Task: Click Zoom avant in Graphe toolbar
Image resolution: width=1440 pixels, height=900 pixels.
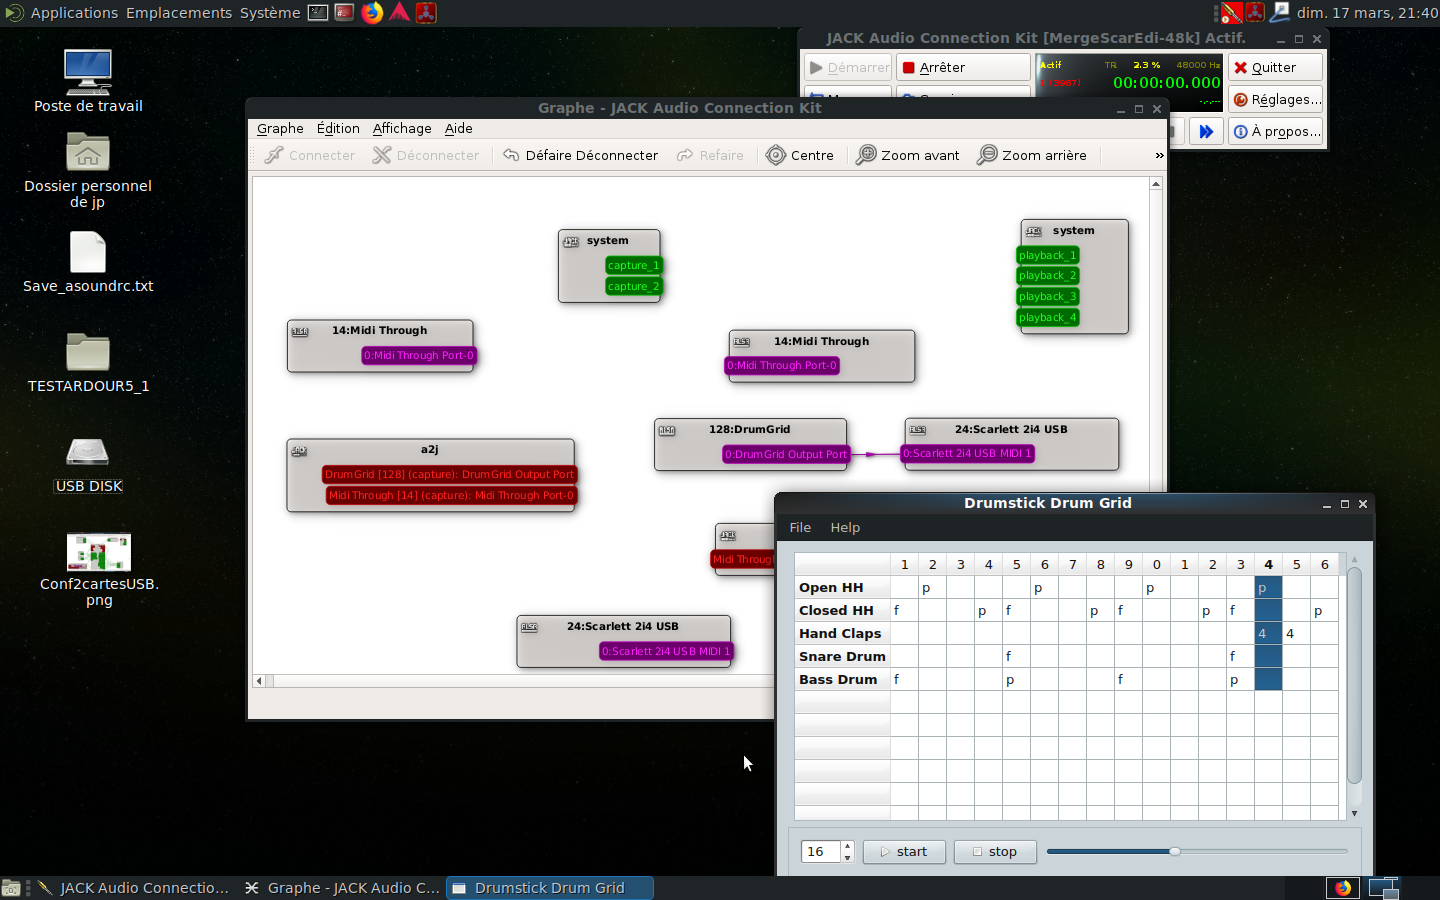Action: pyautogui.click(x=908, y=155)
